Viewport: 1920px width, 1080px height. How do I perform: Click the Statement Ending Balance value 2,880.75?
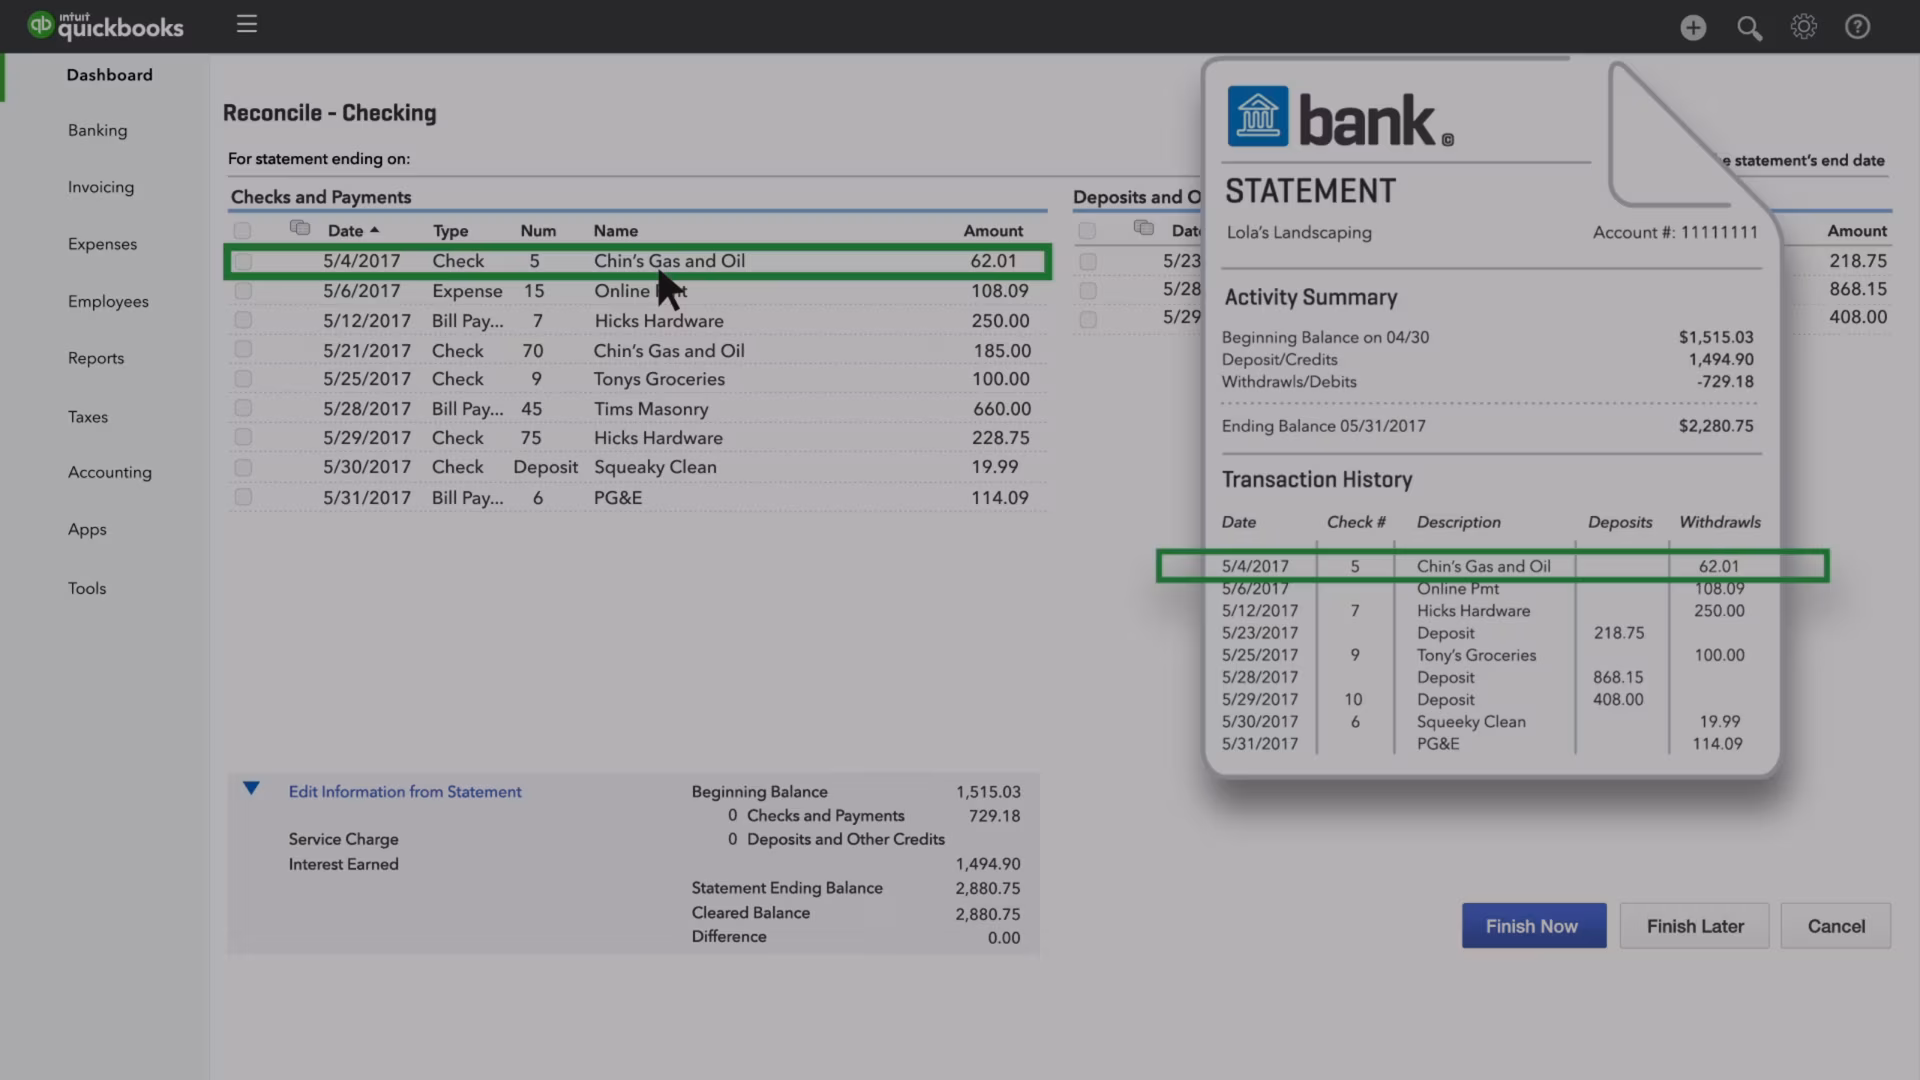click(x=988, y=888)
